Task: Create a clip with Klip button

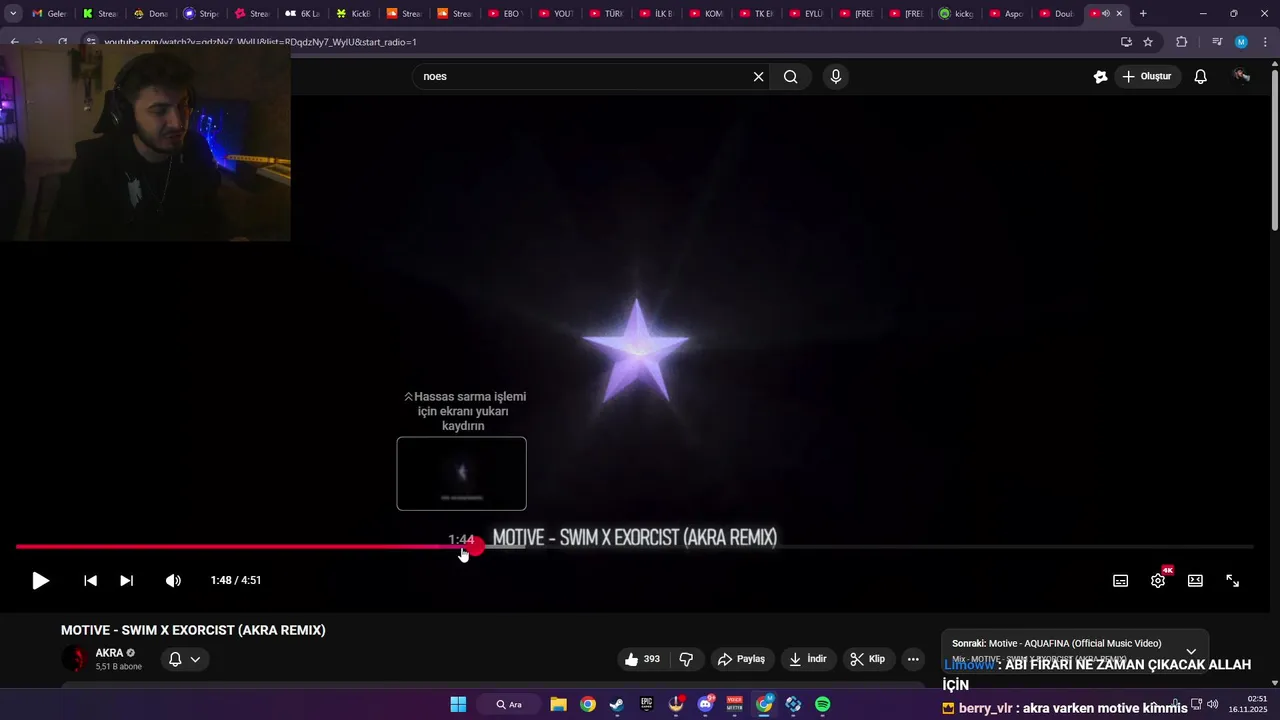Action: [868, 659]
